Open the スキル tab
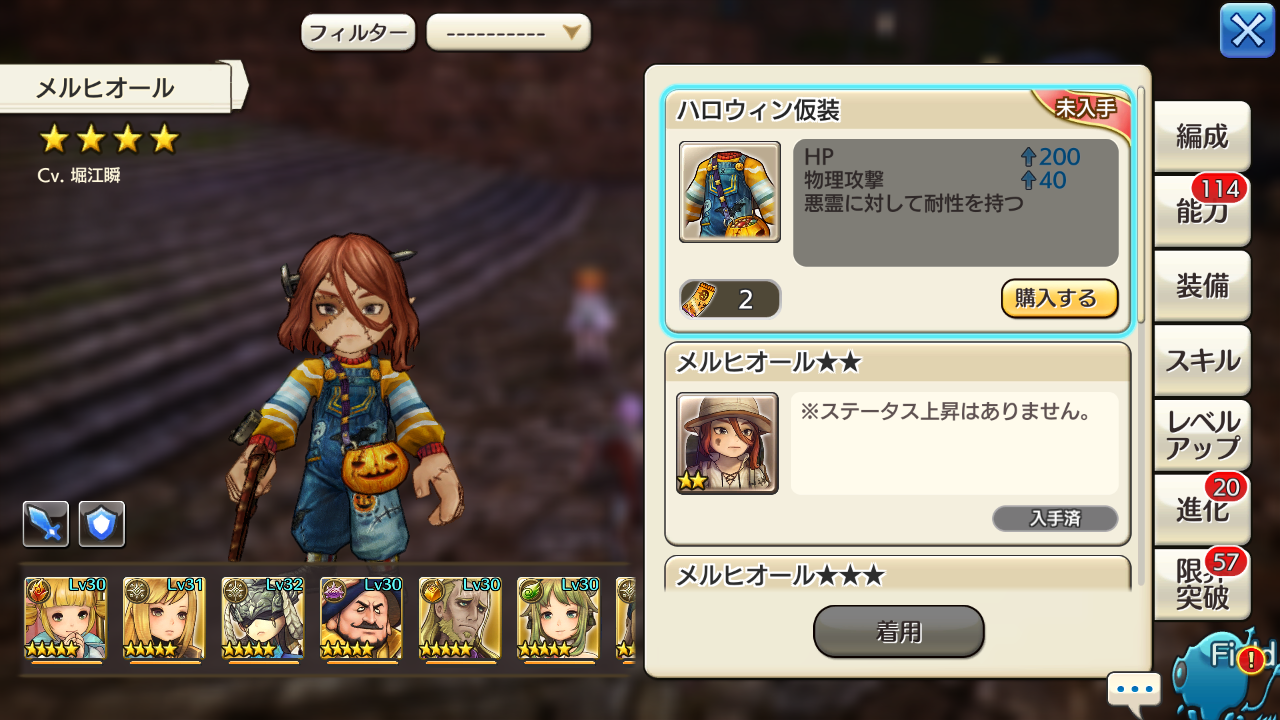The width and height of the screenshot is (1280, 720). 1202,360
